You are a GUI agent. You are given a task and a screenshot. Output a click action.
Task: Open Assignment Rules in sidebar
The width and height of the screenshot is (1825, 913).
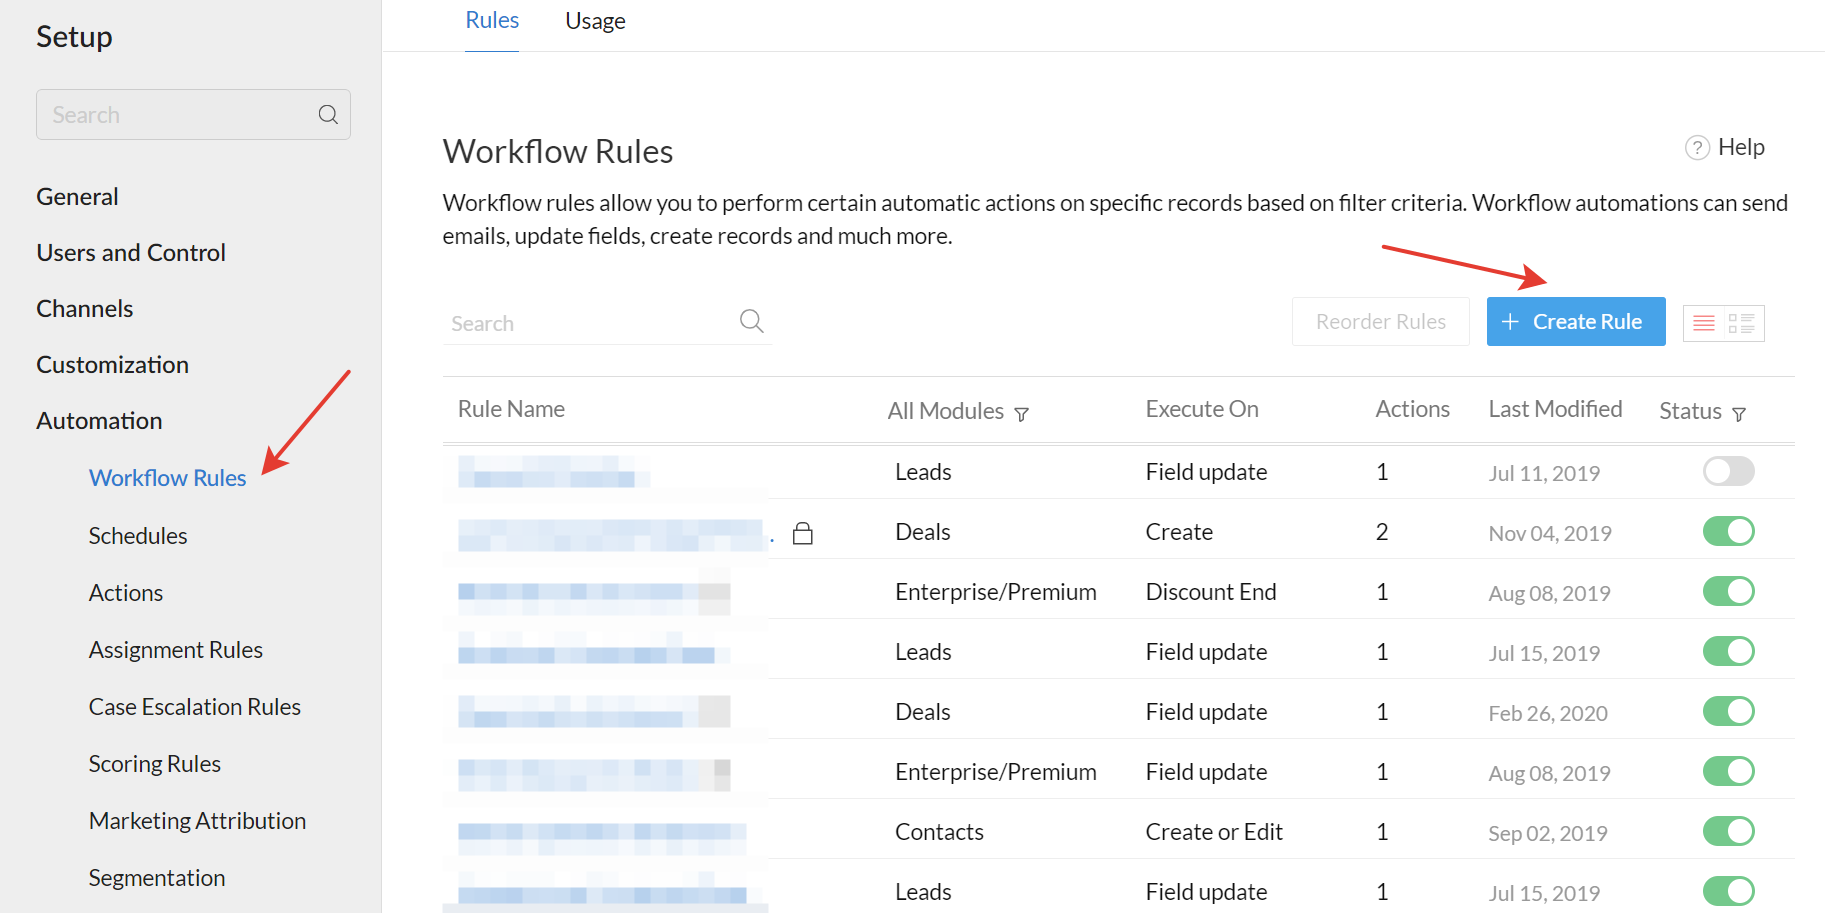[x=176, y=650]
